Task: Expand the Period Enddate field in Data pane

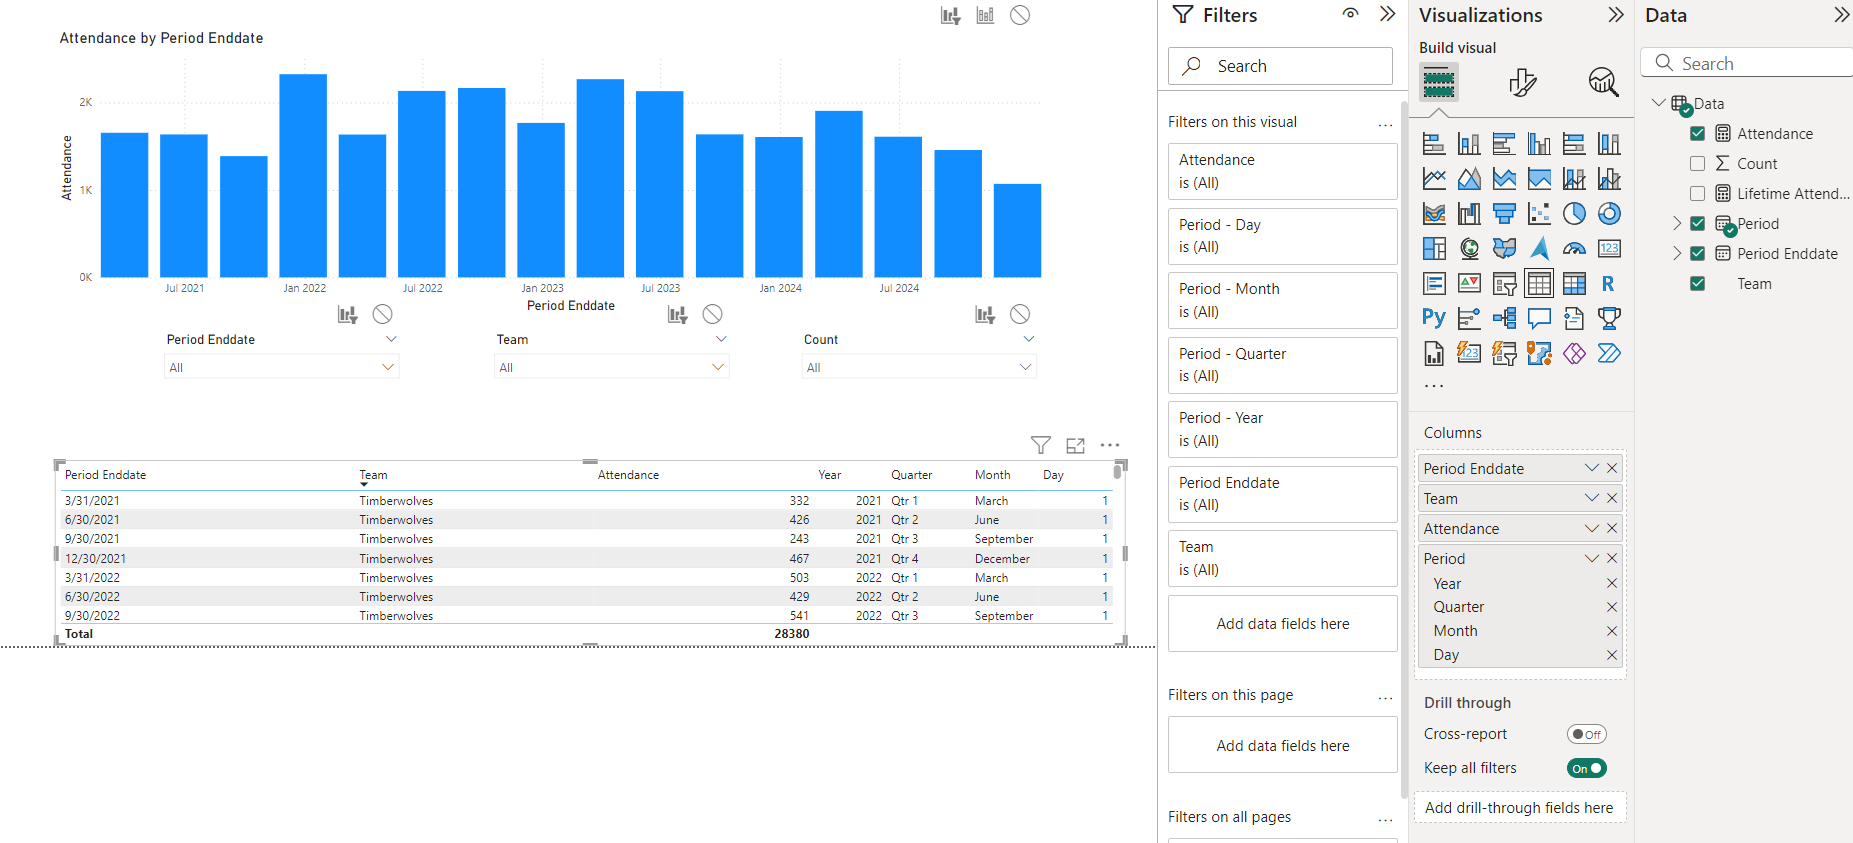Action: [1677, 254]
